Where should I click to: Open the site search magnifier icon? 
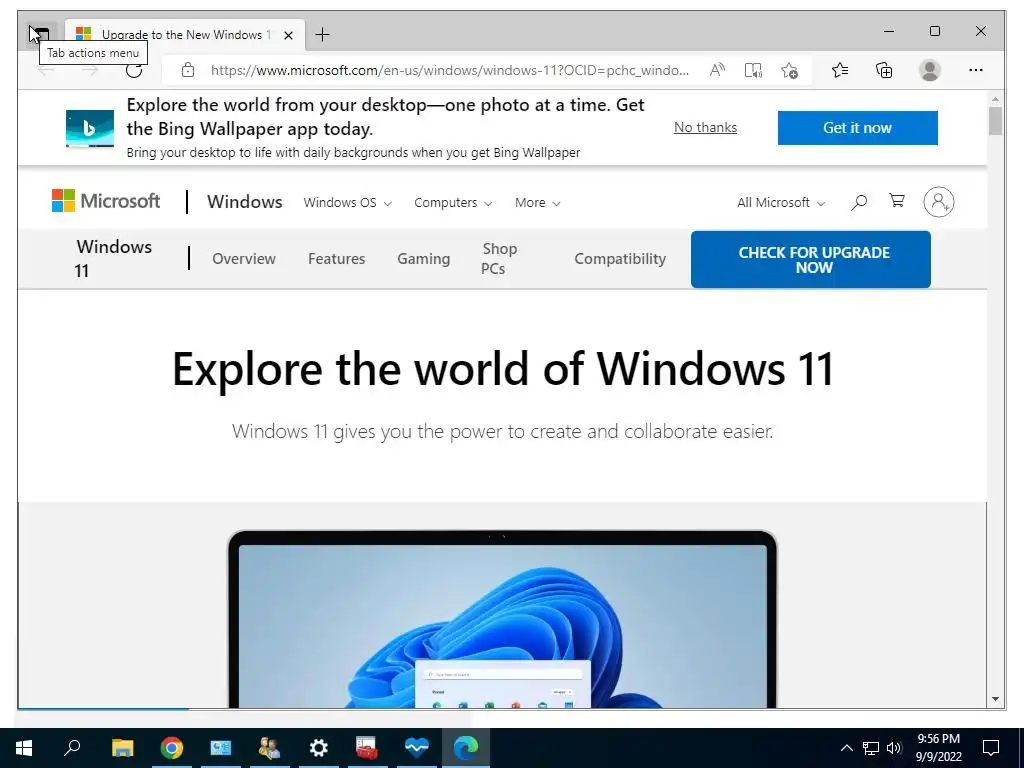click(859, 202)
